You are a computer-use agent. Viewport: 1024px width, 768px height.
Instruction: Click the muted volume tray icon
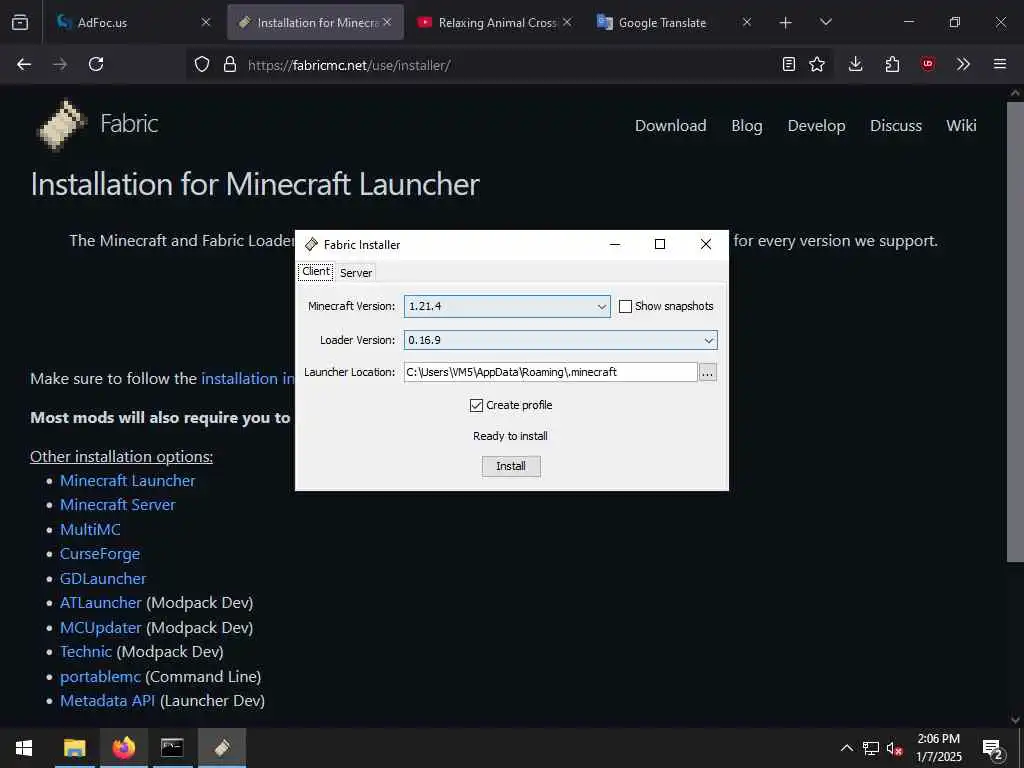click(x=894, y=749)
